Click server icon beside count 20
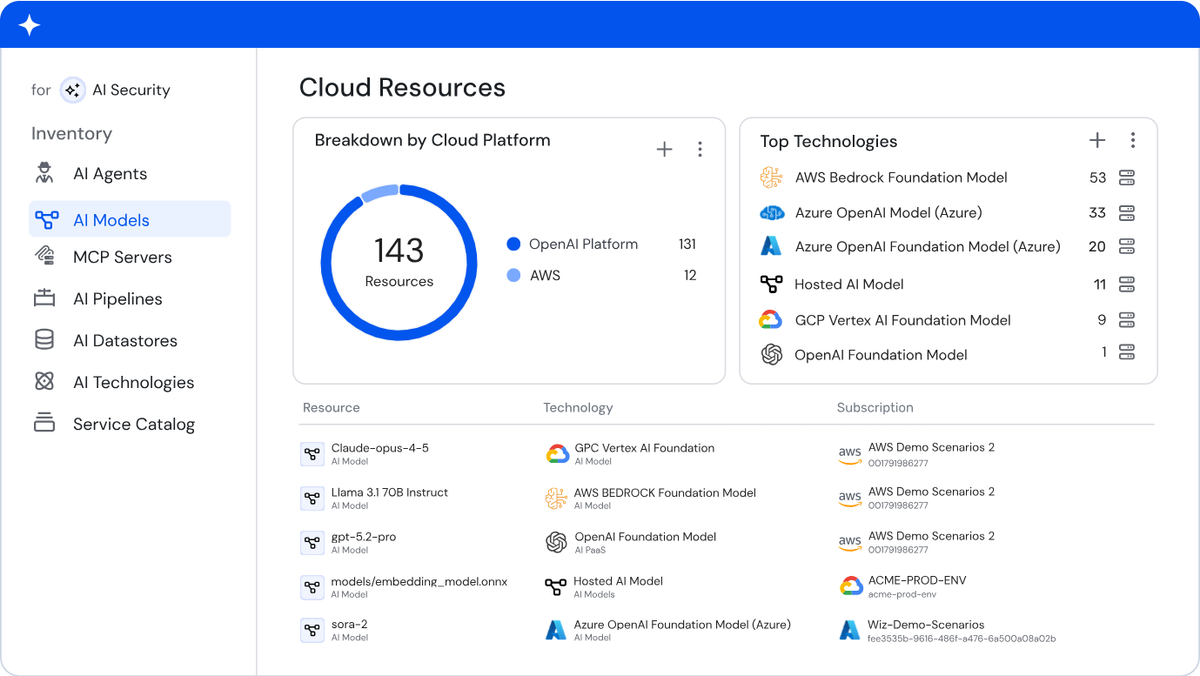This screenshot has height=676, width=1200. click(x=1127, y=247)
